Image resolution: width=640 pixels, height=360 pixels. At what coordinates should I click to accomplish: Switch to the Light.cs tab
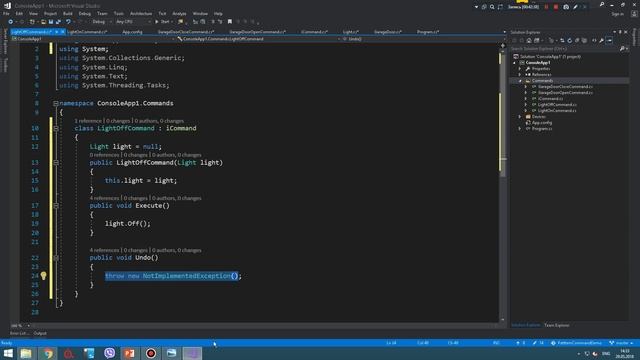[351, 32]
